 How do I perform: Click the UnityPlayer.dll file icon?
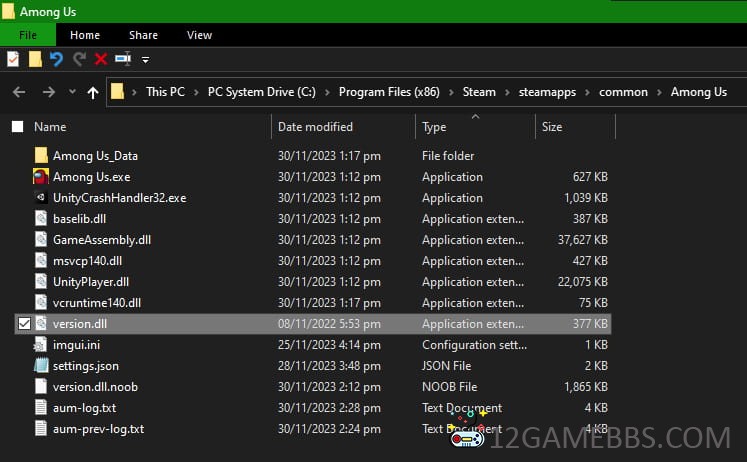(x=41, y=281)
